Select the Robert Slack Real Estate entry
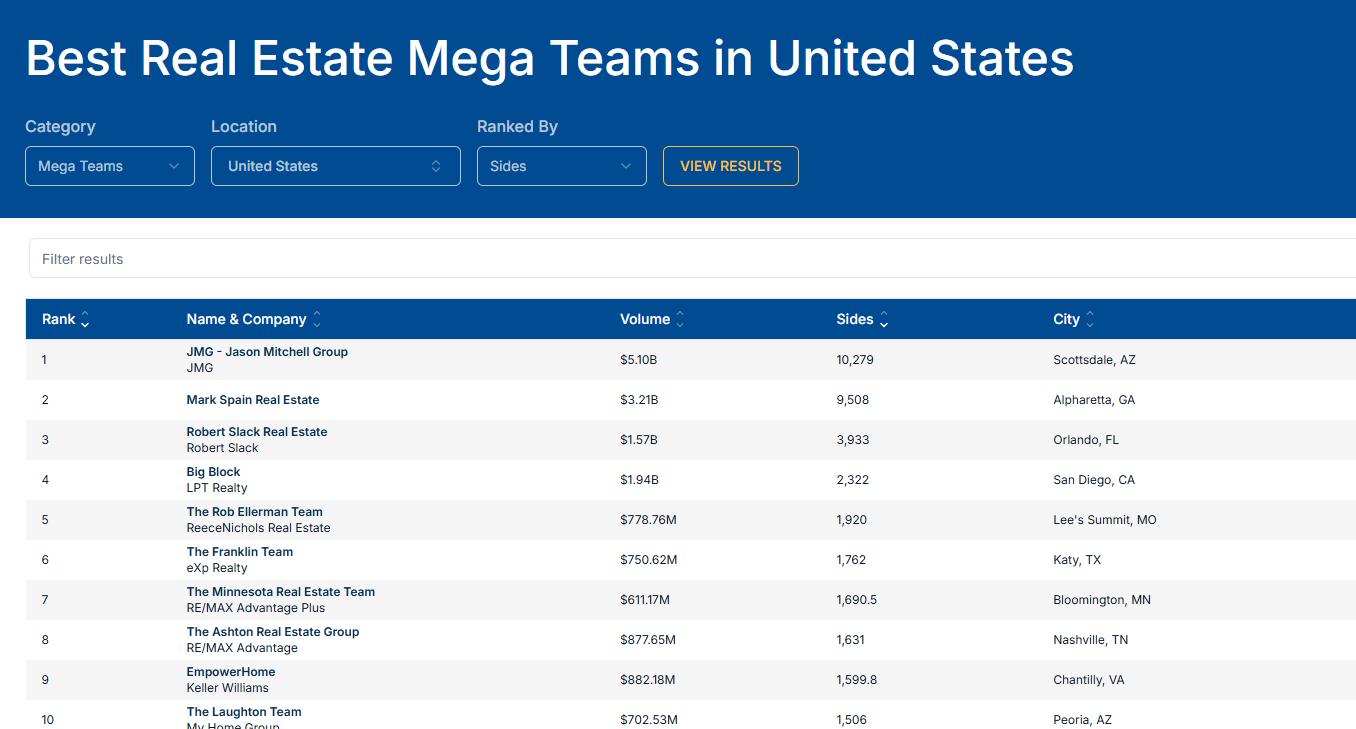The width and height of the screenshot is (1356, 729). point(257,432)
